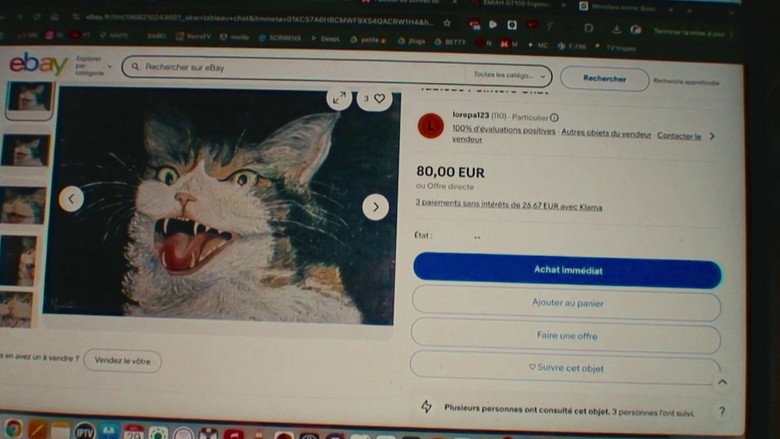Open the RetroTV bookmark
The width and height of the screenshot is (780, 439).
tap(193, 36)
